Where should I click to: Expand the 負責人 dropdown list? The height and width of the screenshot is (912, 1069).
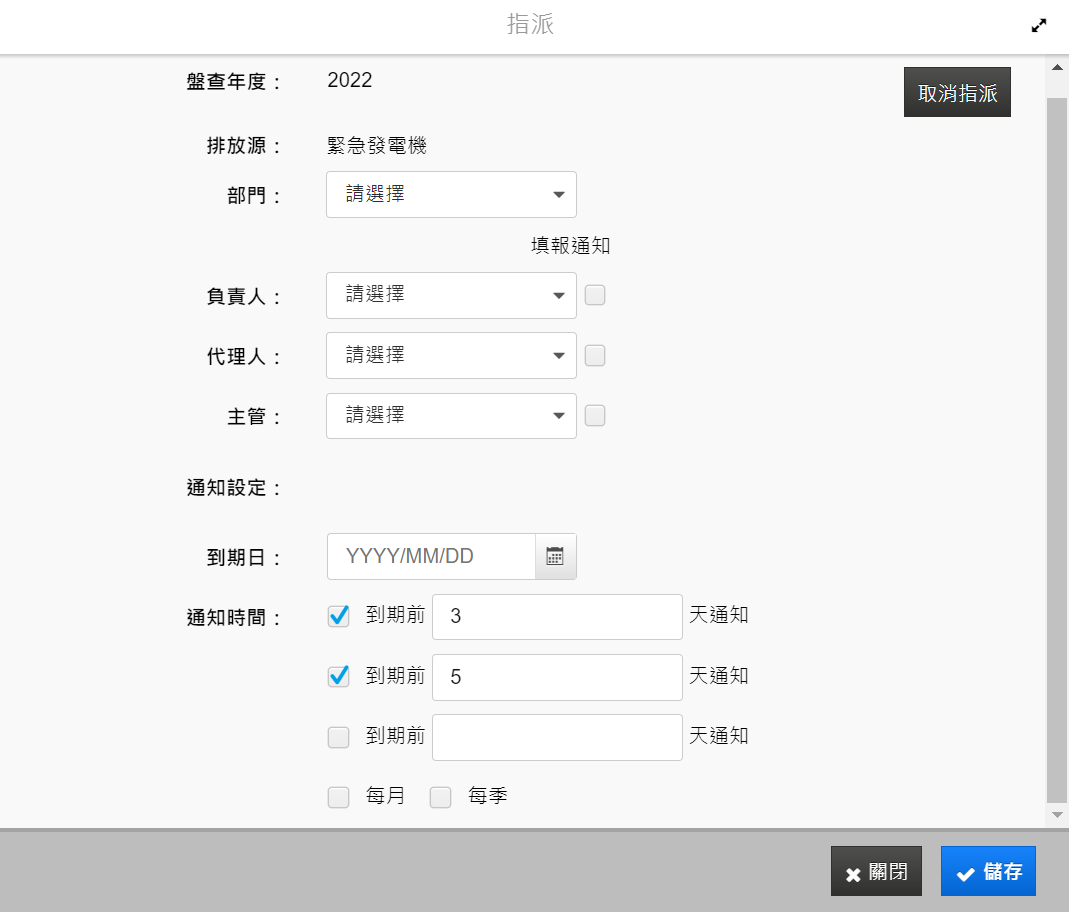451,295
